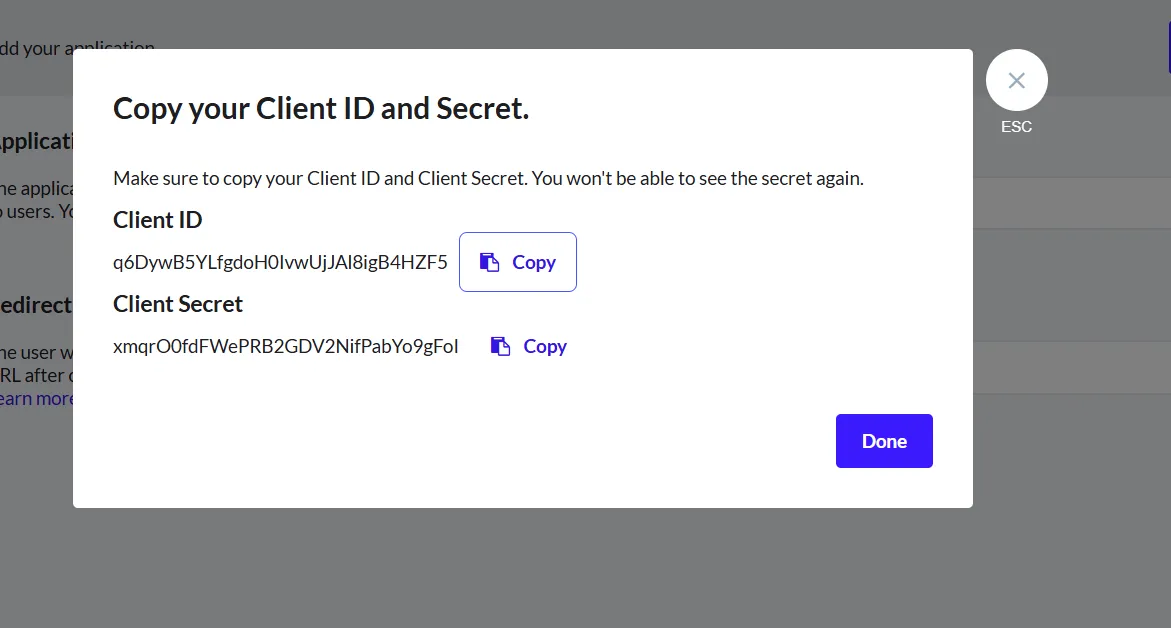Click the clipboard icon beside the Client Secret
The image size is (1171, 628).
pos(500,346)
